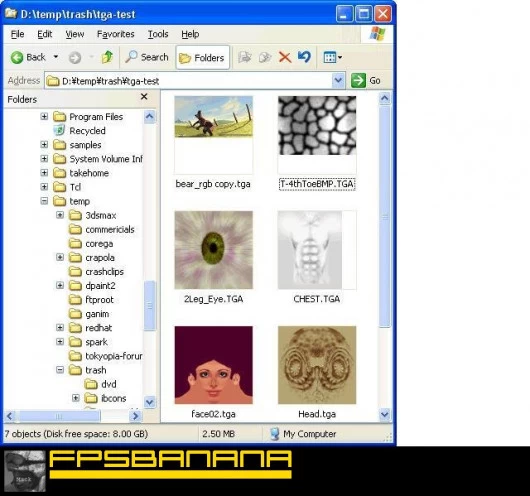Viewport: 530px width, 496px height.
Task: Click the Windows flag logo
Action: [x=377, y=34]
